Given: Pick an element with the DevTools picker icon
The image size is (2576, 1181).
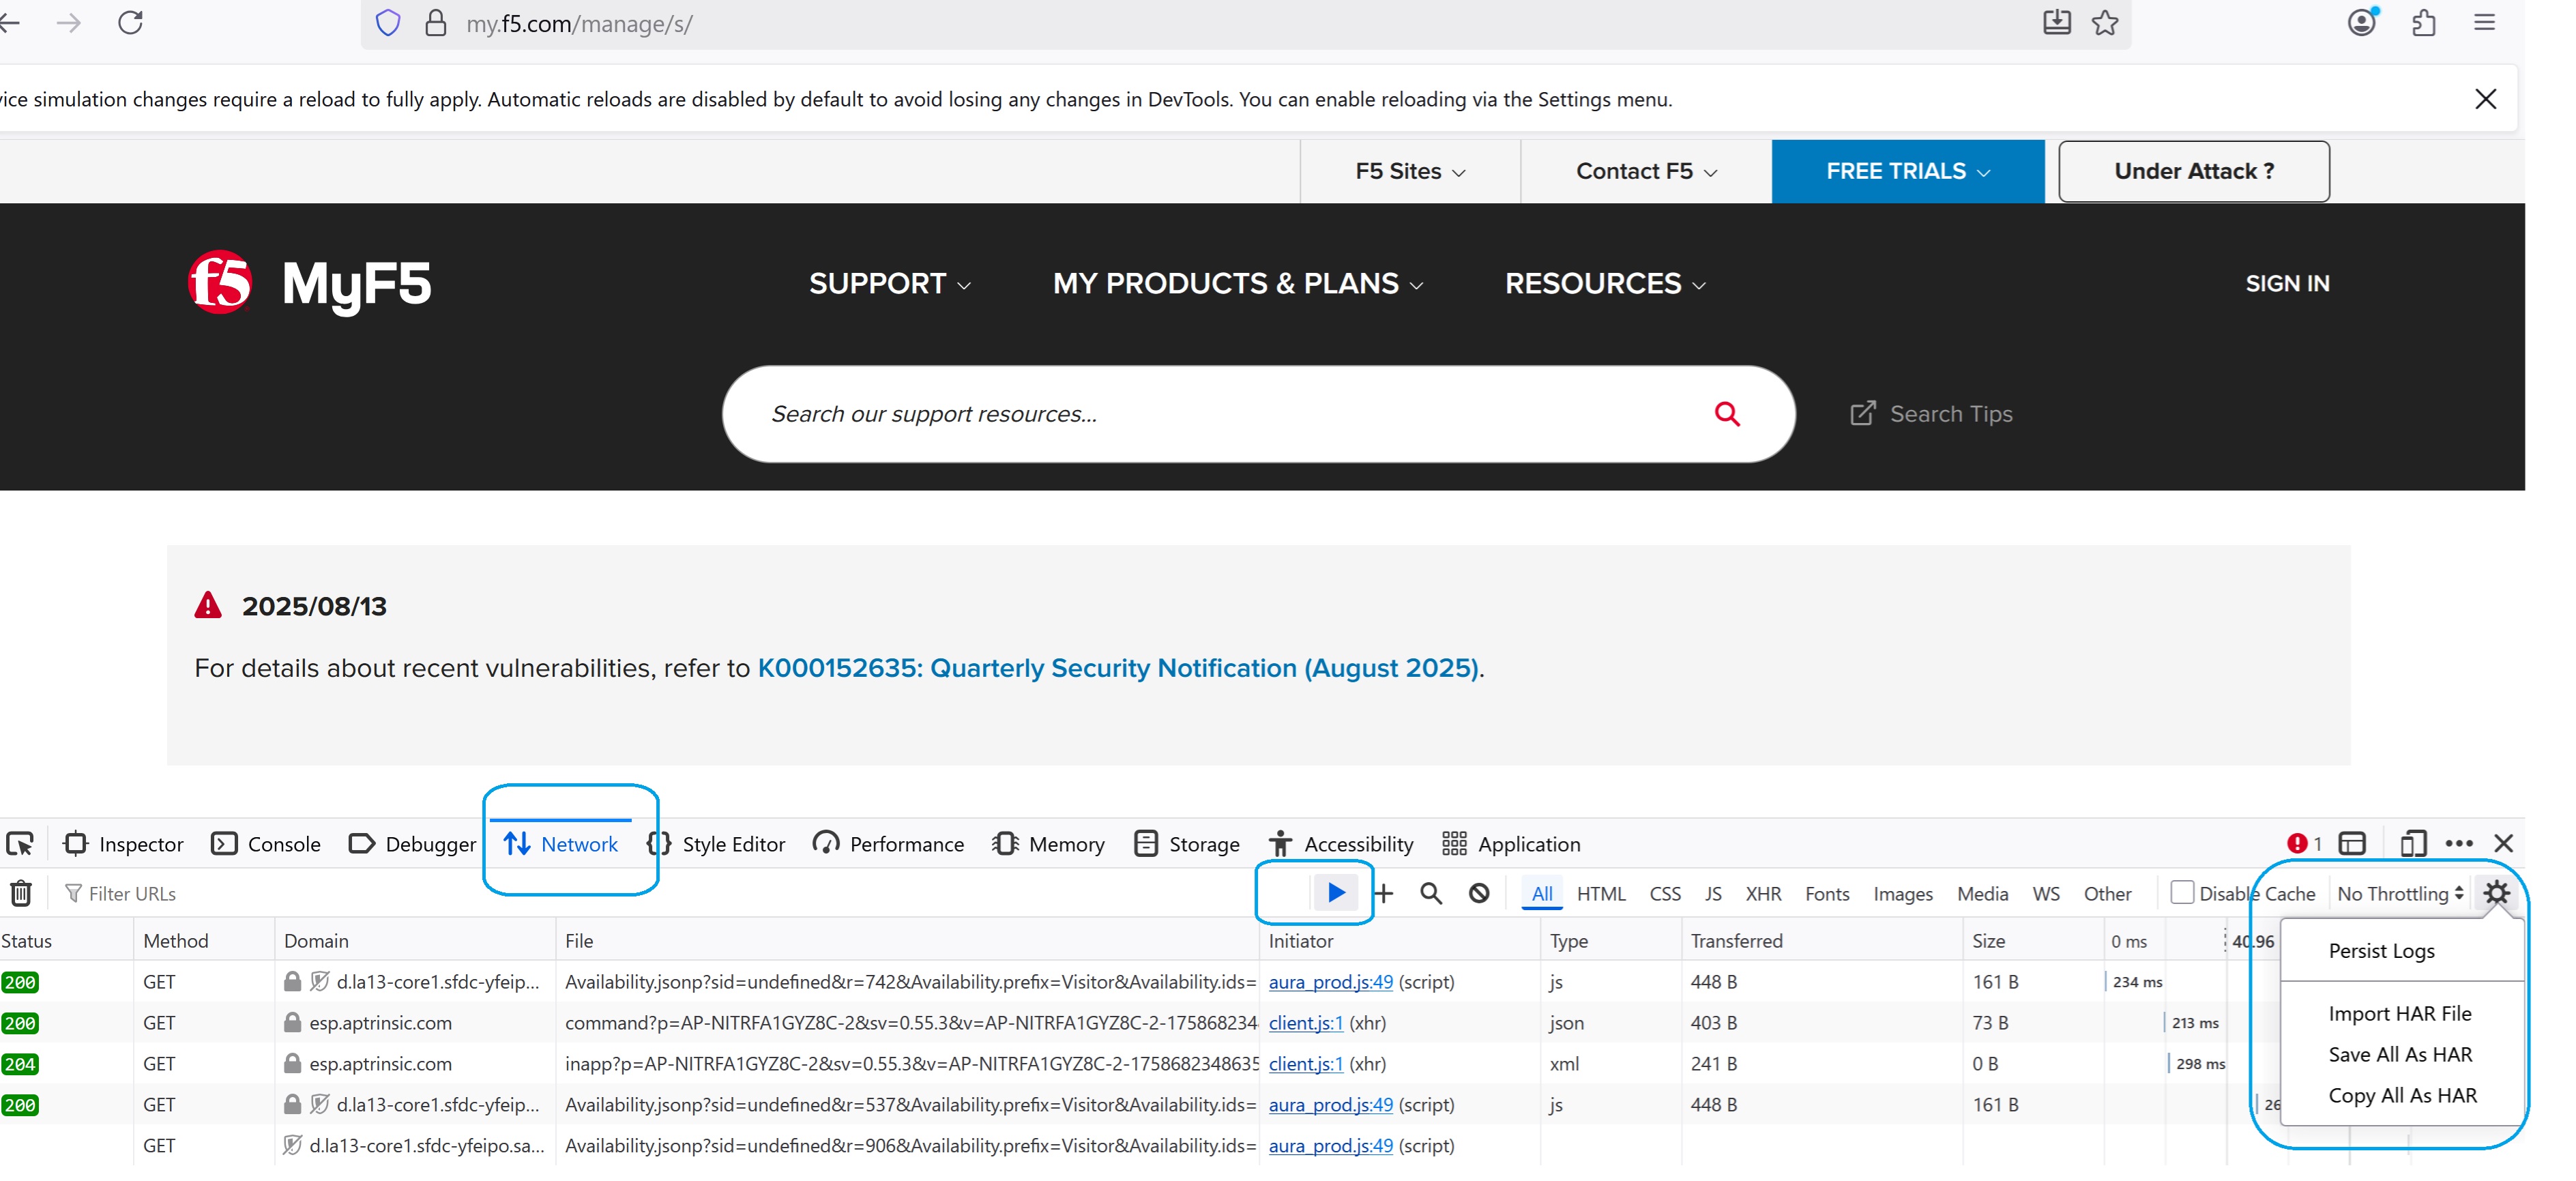Looking at the screenshot, I should click(x=20, y=844).
